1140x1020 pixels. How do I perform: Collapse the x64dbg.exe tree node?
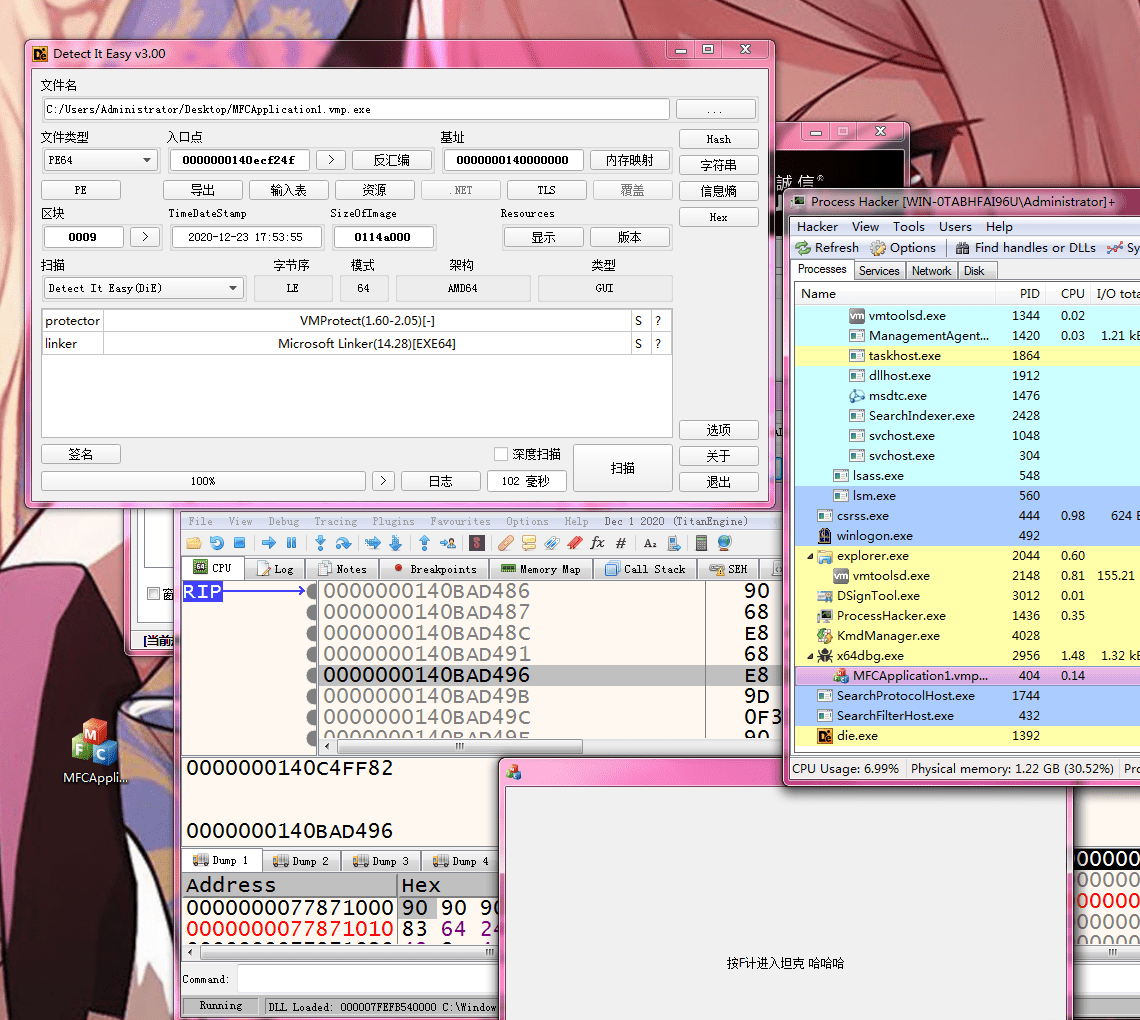click(811, 656)
